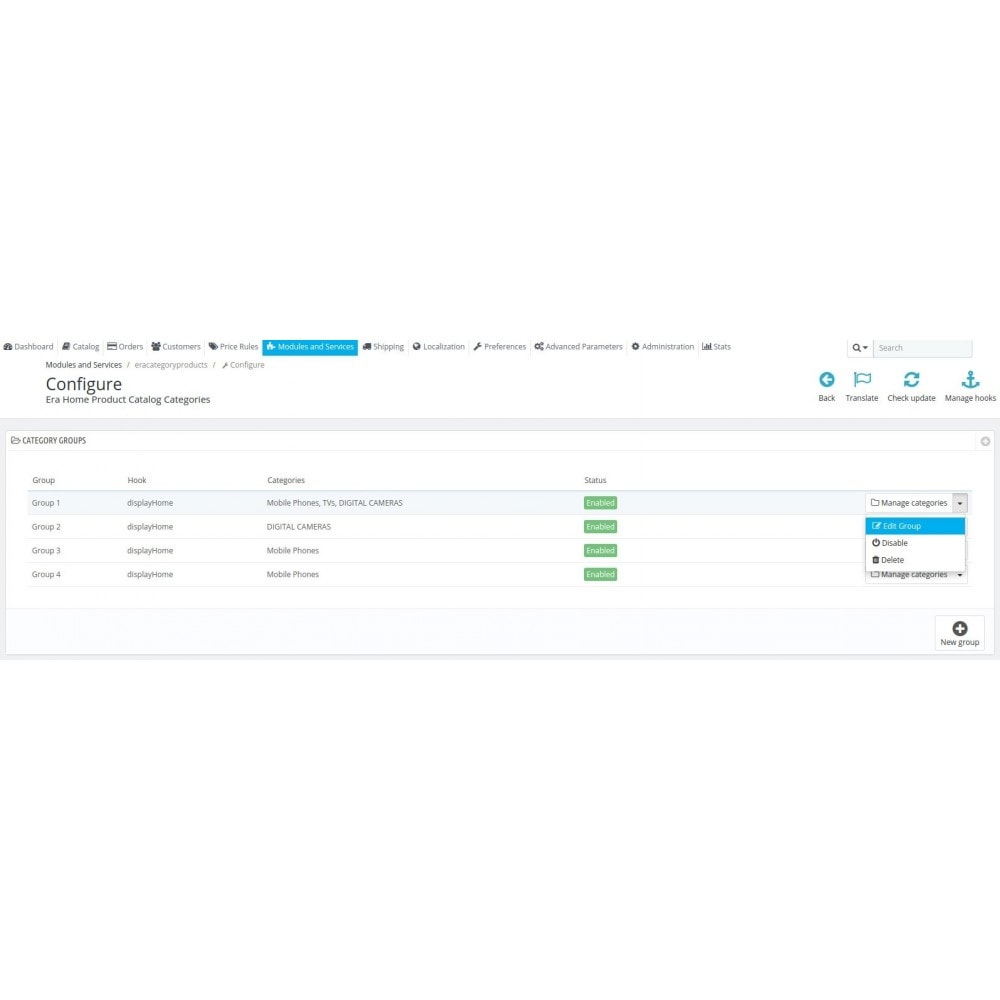Click the 'Group 3' cell

(46, 551)
